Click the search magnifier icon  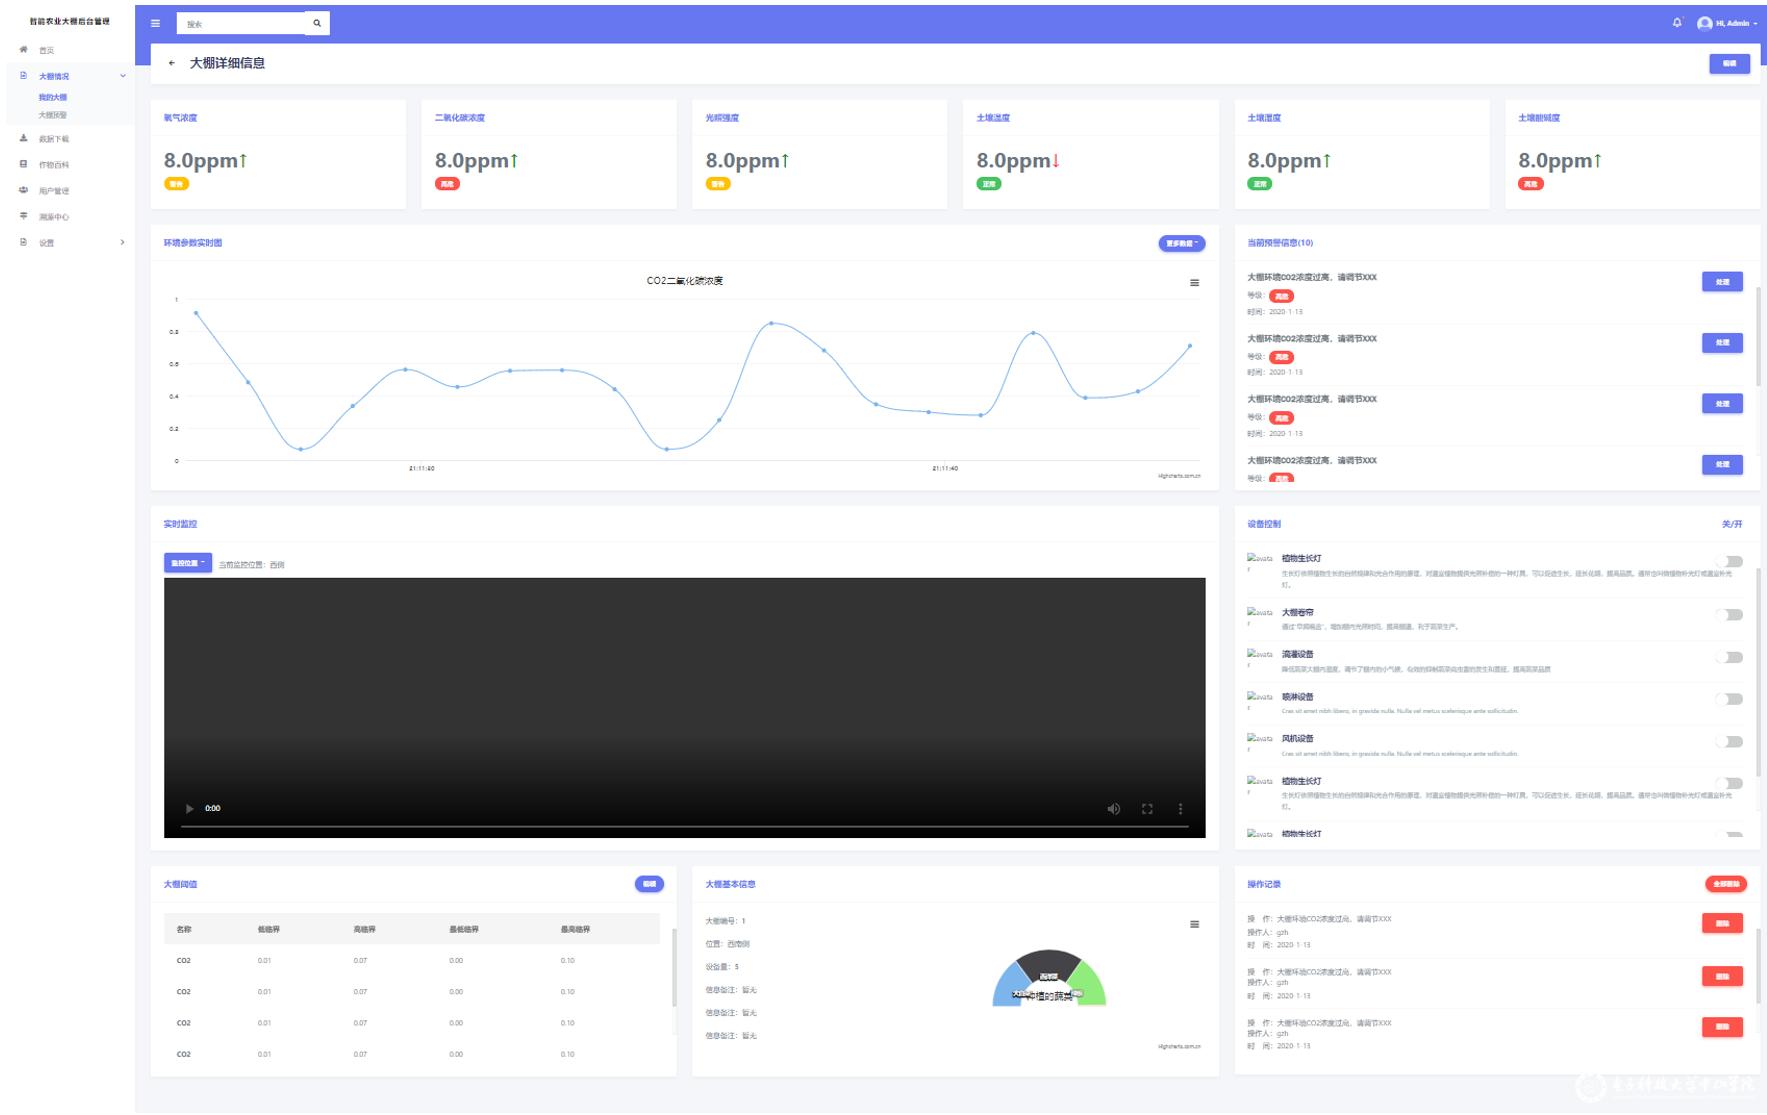[x=317, y=23]
